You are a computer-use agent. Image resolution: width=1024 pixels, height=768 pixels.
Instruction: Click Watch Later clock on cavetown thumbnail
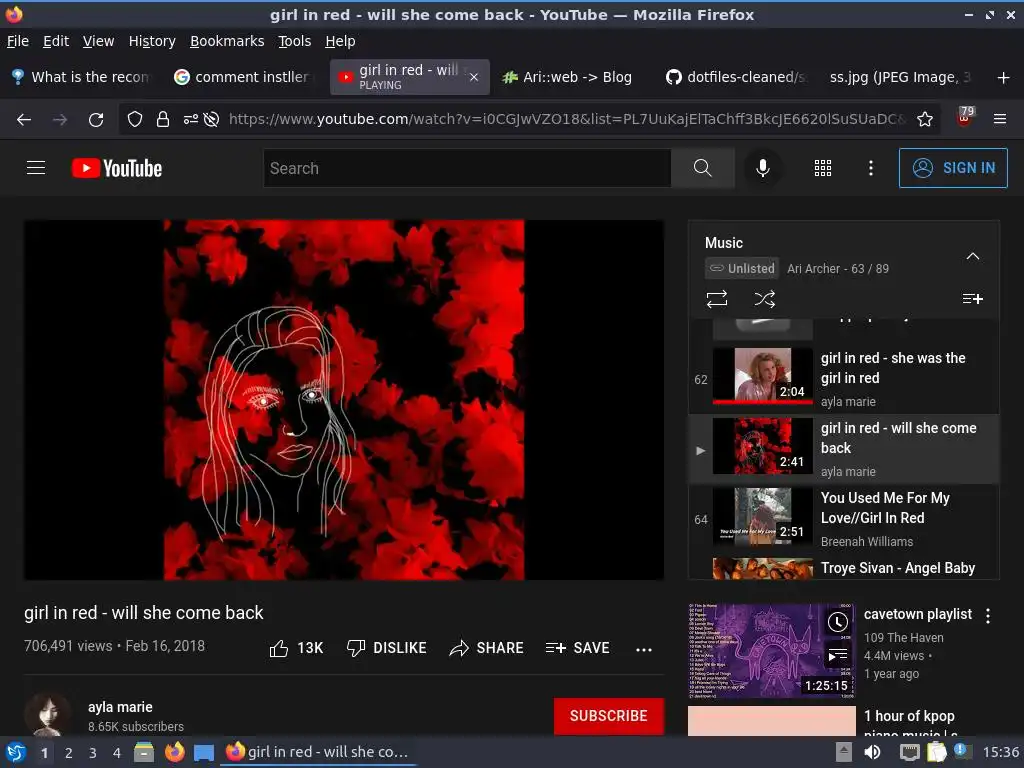click(x=838, y=622)
